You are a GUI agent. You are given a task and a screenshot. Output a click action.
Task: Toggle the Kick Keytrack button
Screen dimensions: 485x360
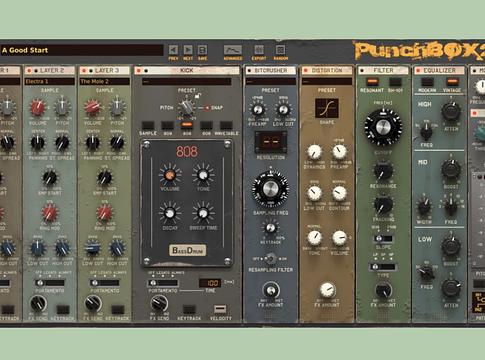point(189,309)
